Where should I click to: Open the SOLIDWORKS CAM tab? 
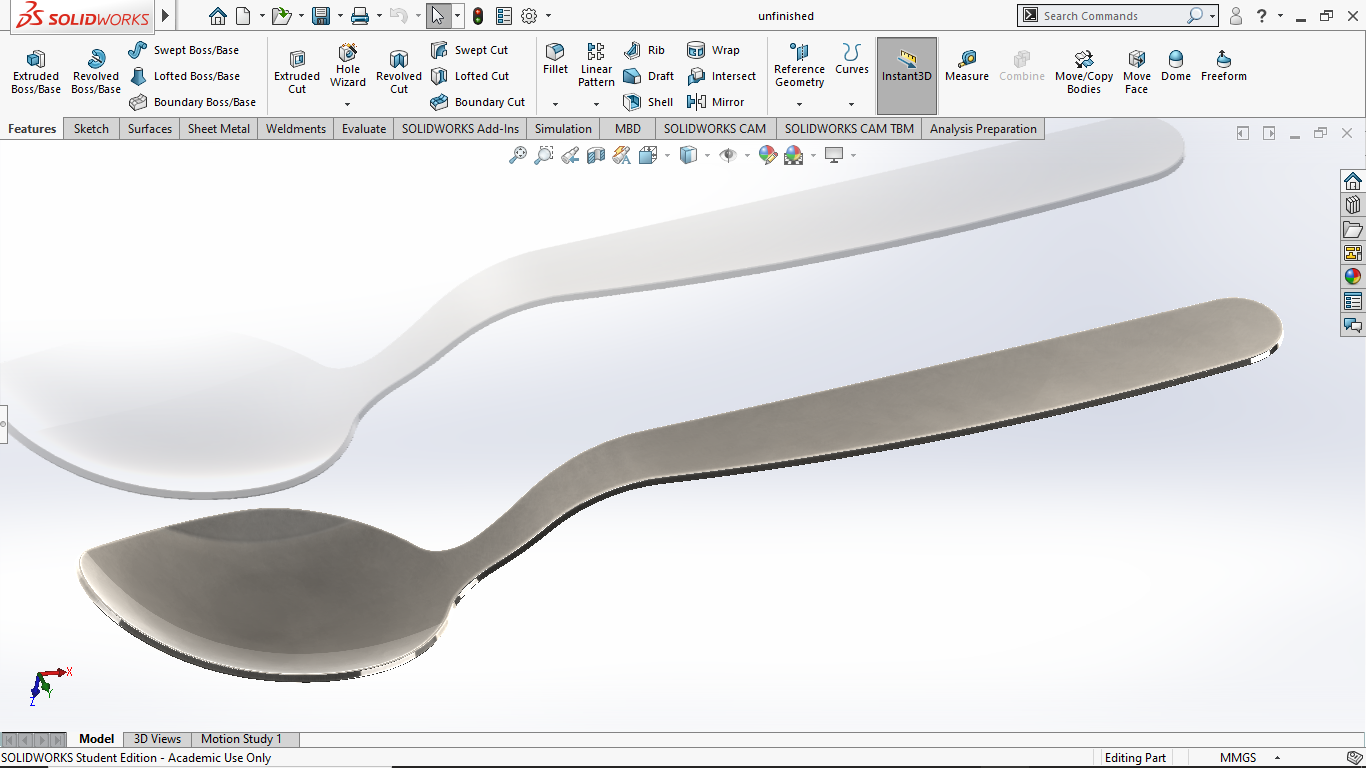715,128
